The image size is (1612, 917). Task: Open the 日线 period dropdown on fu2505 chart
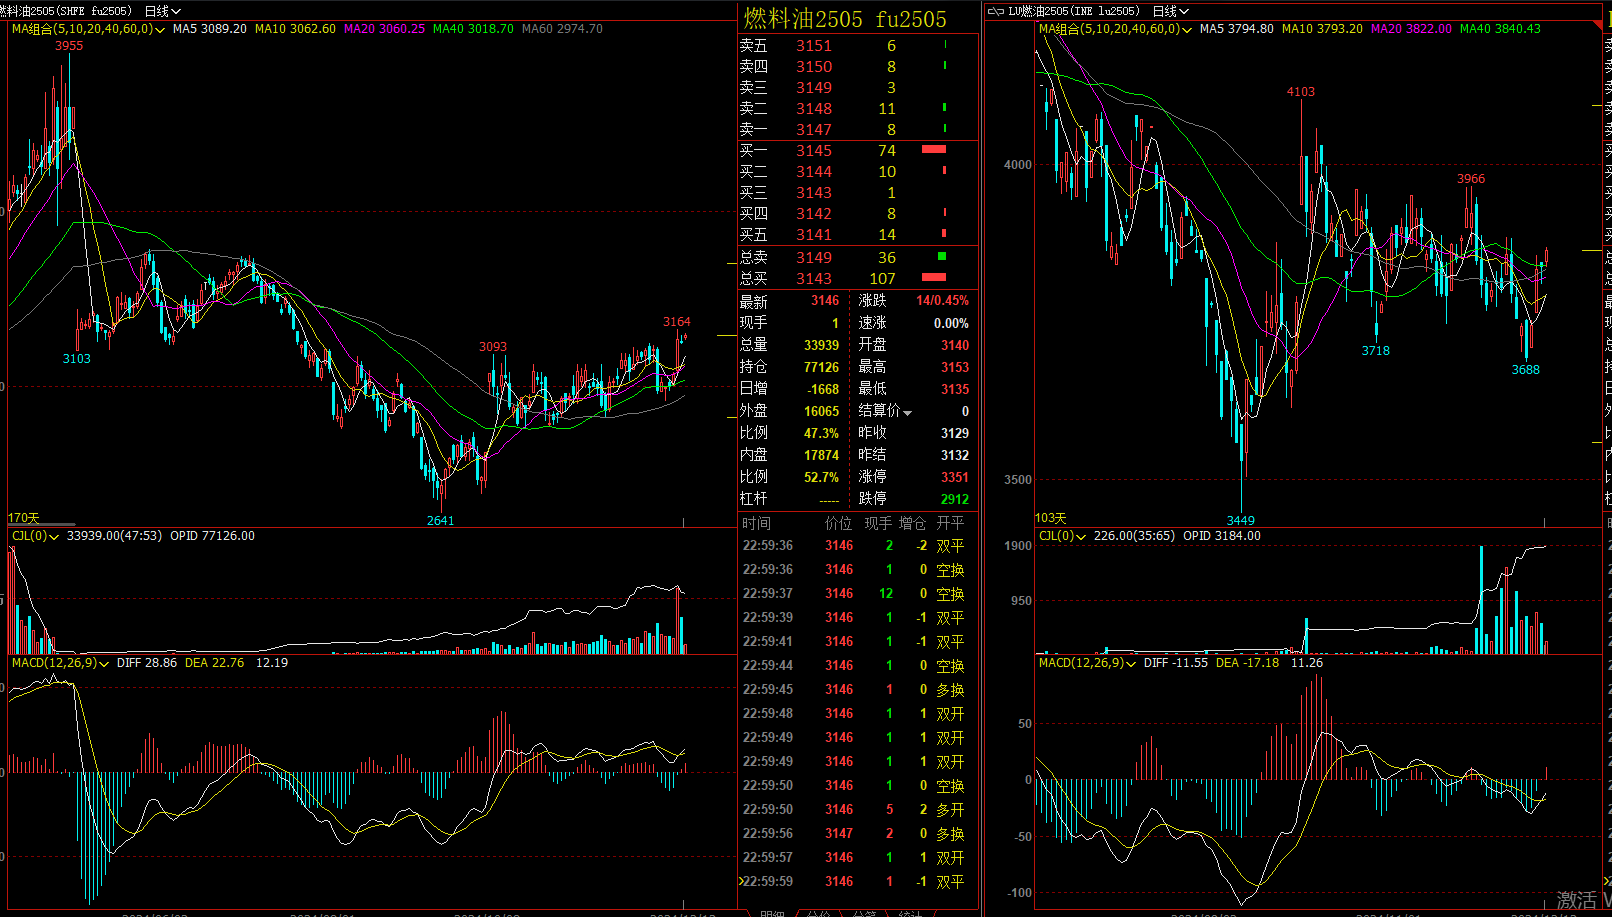(x=163, y=11)
